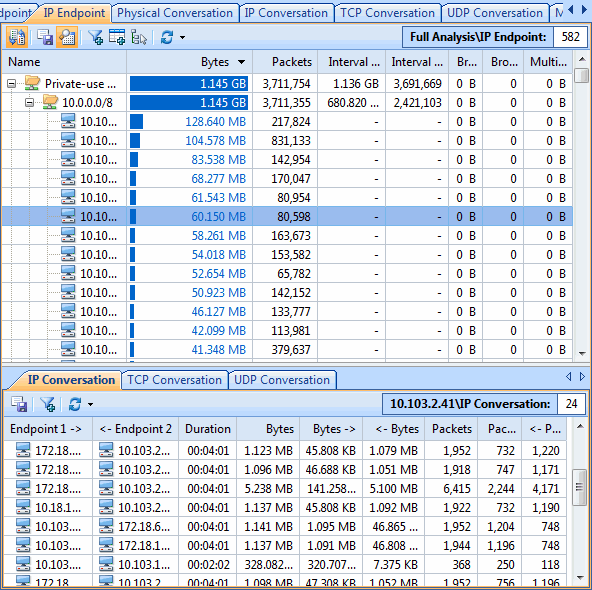Click the save/export icon in the top toolbar
Screen dimensions: 592x590
[x=45, y=37]
